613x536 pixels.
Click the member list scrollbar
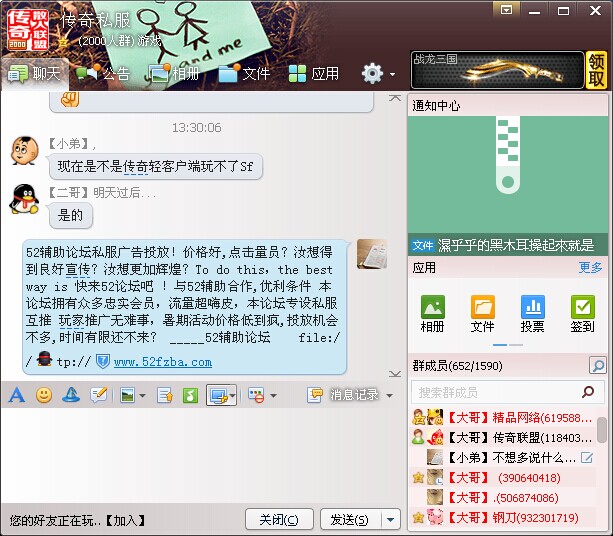tap(602, 430)
